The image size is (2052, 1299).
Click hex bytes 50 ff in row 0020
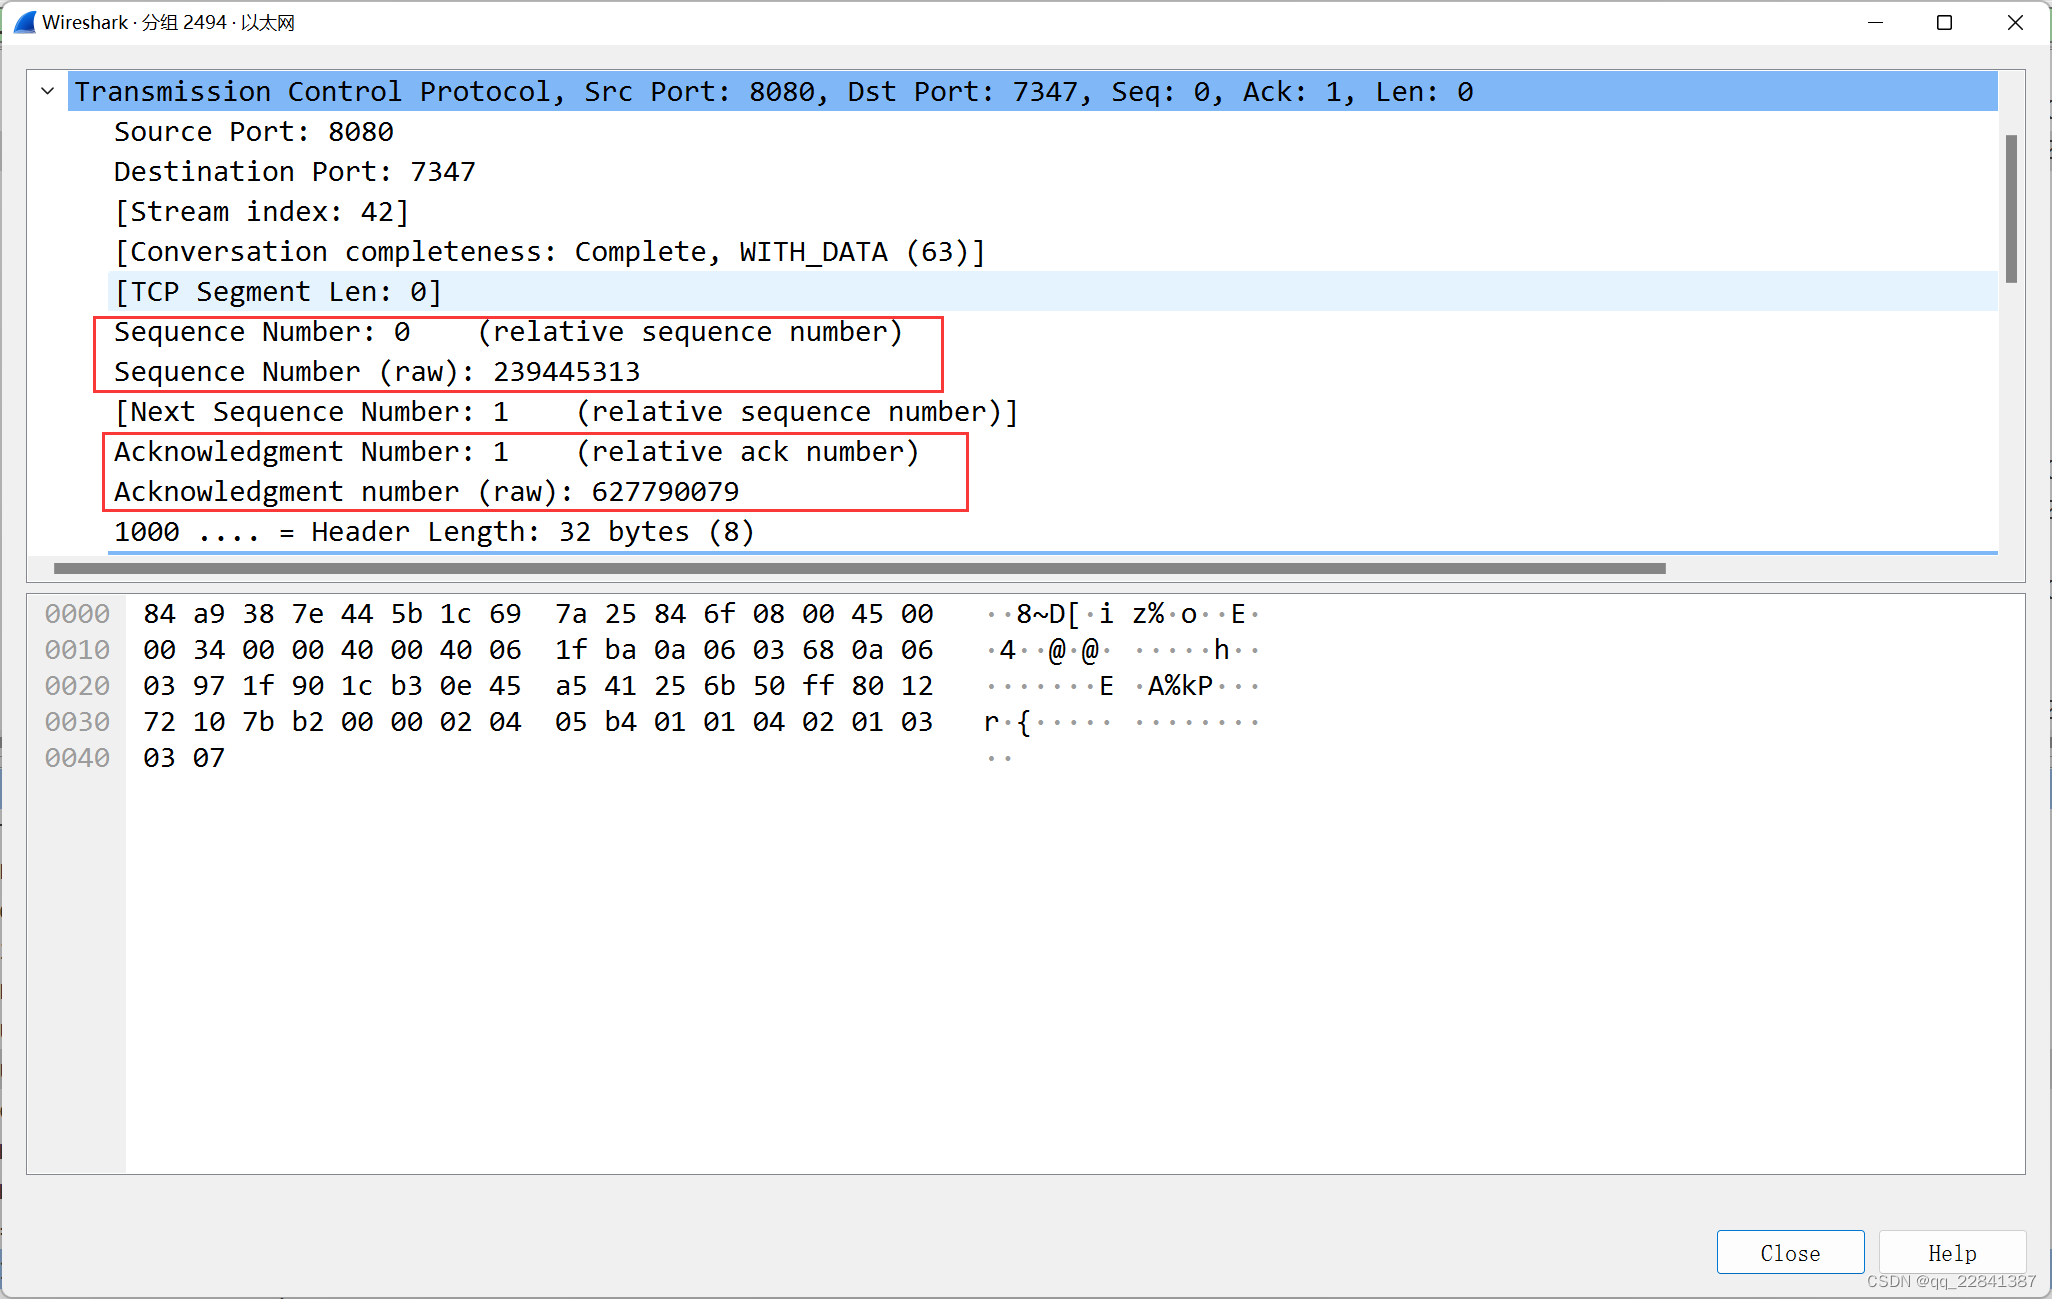794,686
